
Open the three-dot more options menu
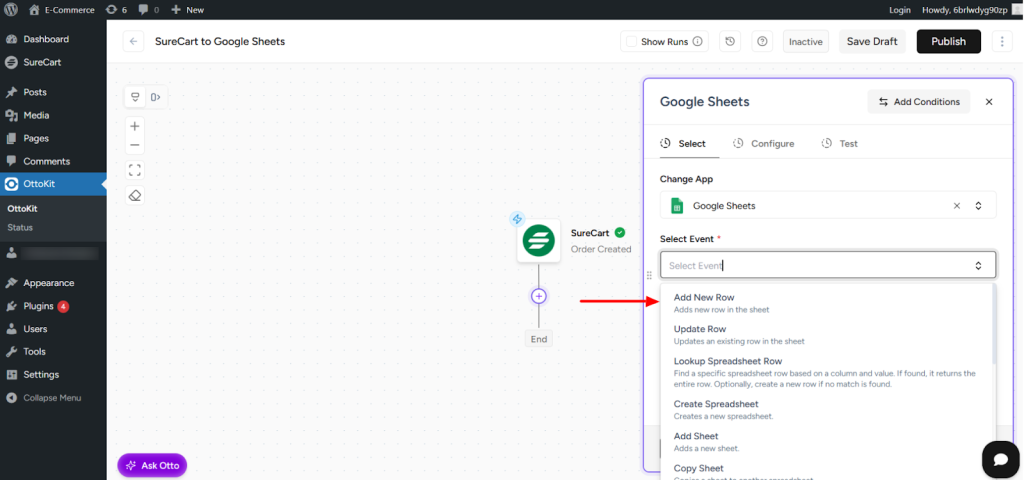coord(1002,41)
